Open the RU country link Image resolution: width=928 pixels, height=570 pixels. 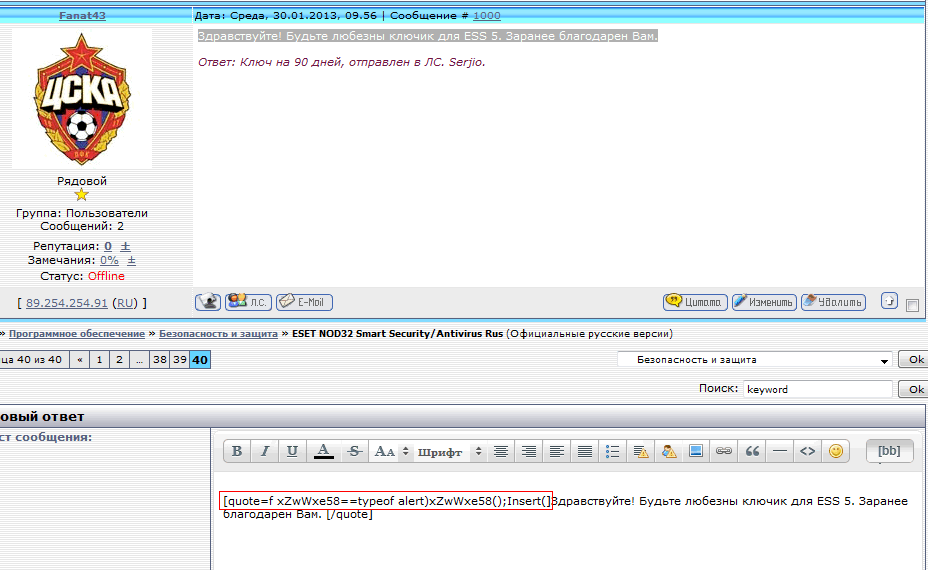point(125,302)
